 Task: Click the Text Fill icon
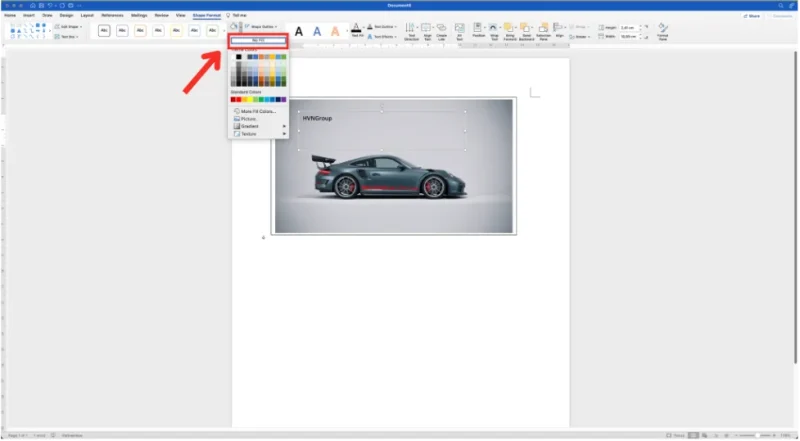(x=357, y=29)
